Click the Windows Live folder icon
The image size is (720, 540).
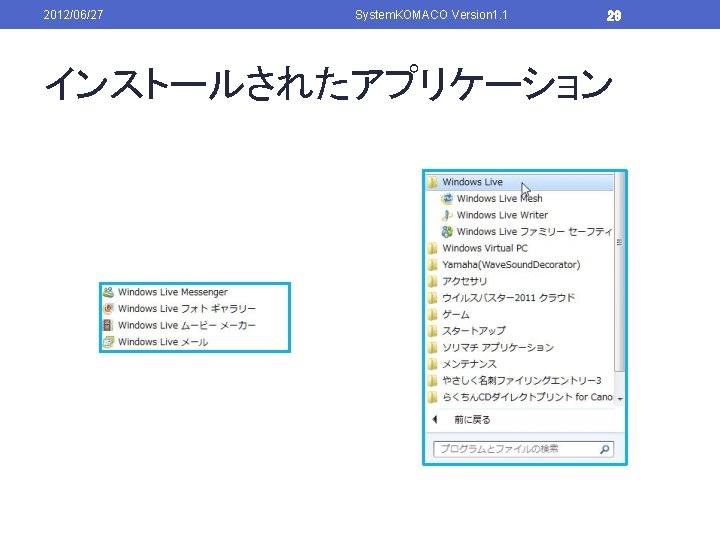click(432, 182)
